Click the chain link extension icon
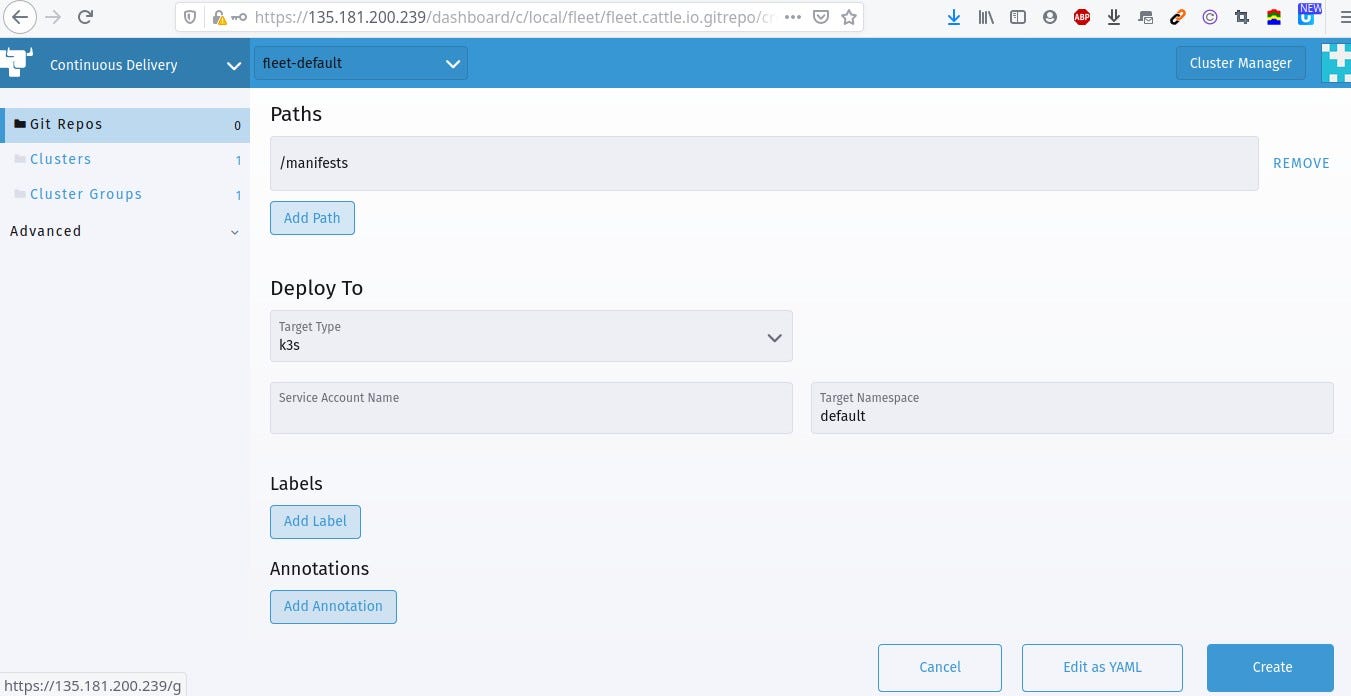Viewport: 1351px width, 696px height. click(1178, 17)
